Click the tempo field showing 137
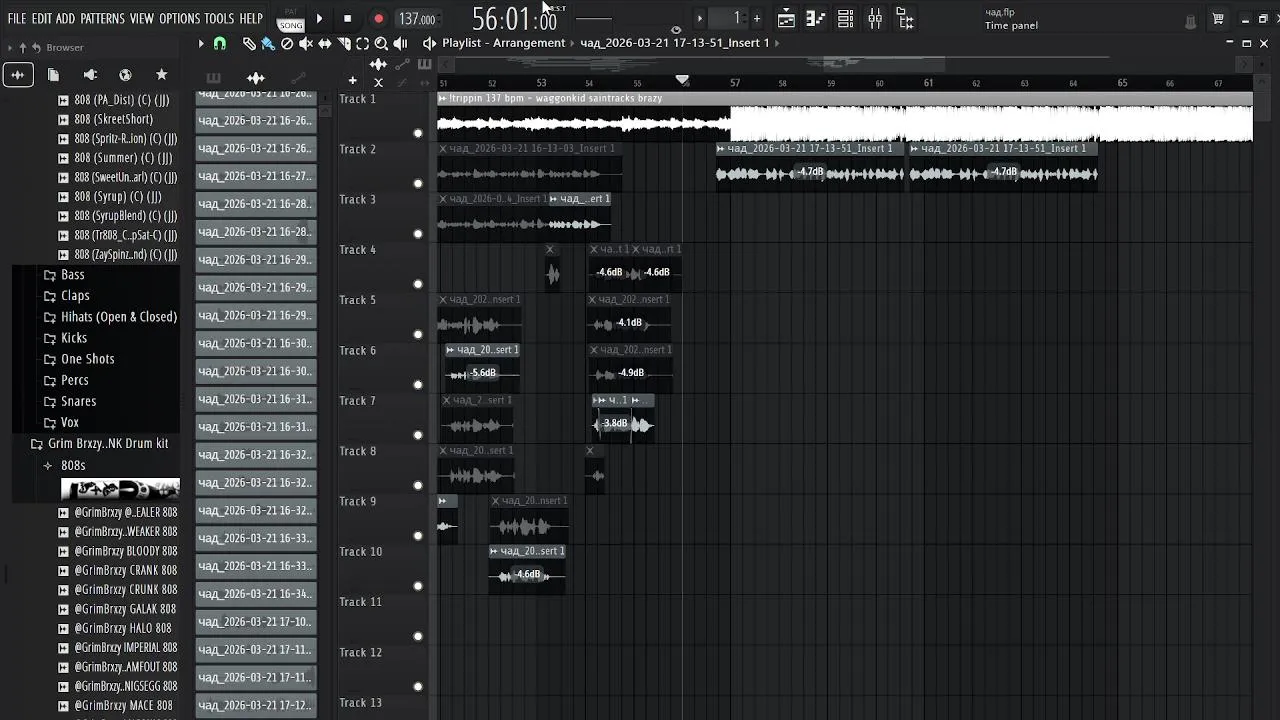 [x=417, y=19]
